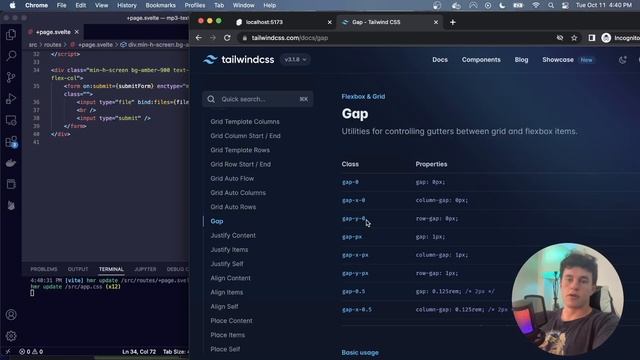Open Justify Content sidebar link
Screen dimensions: 640x360
(x=233, y=236)
